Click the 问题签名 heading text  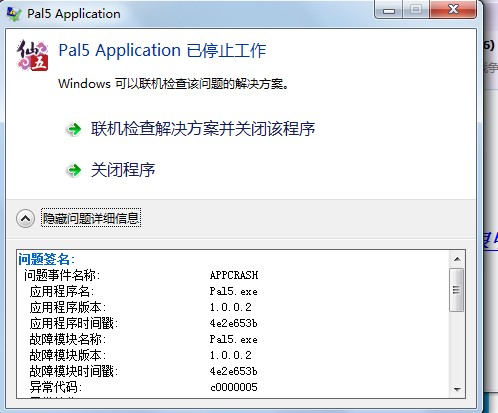(47, 259)
